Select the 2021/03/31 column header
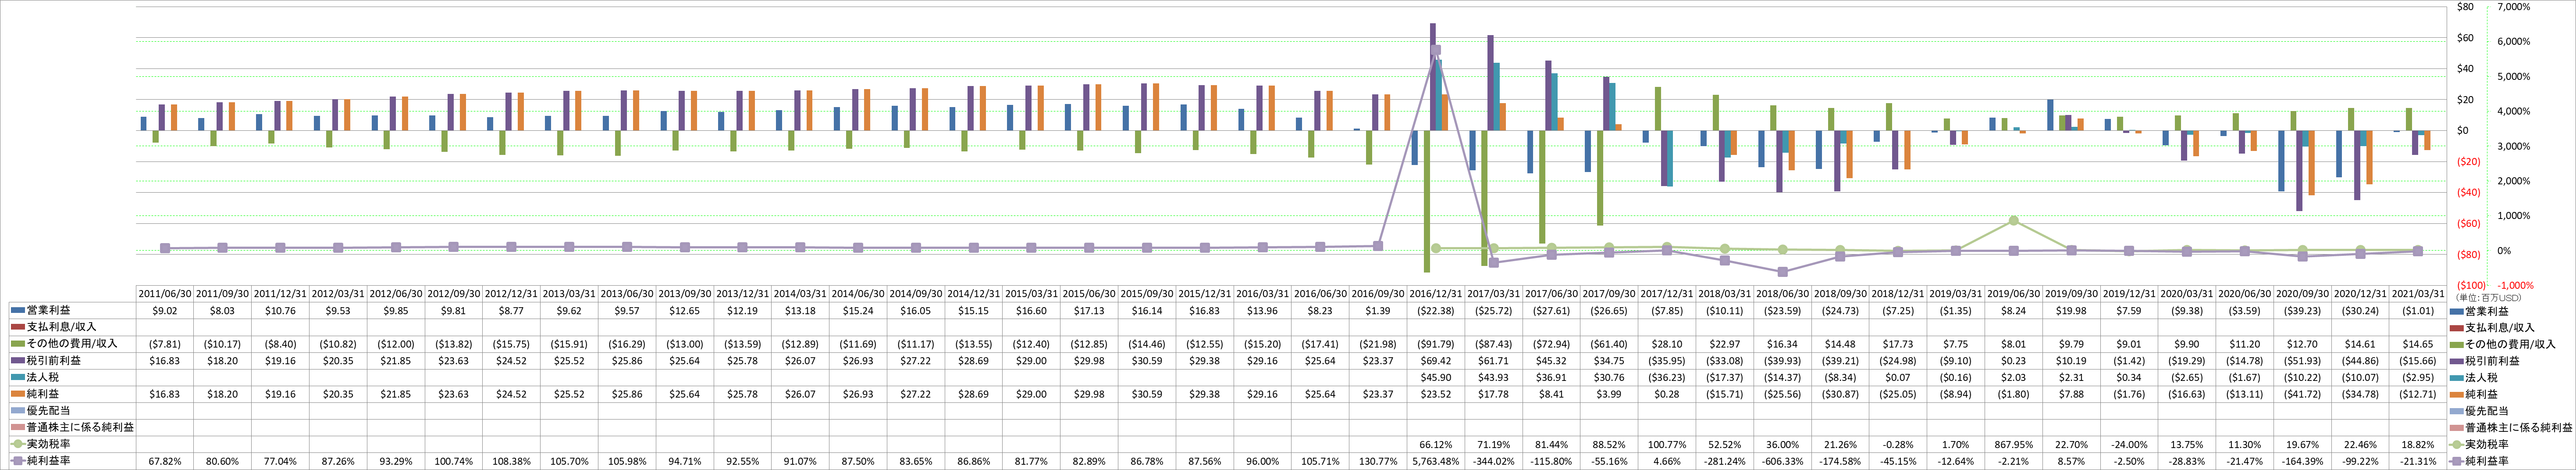 (x=2419, y=294)
